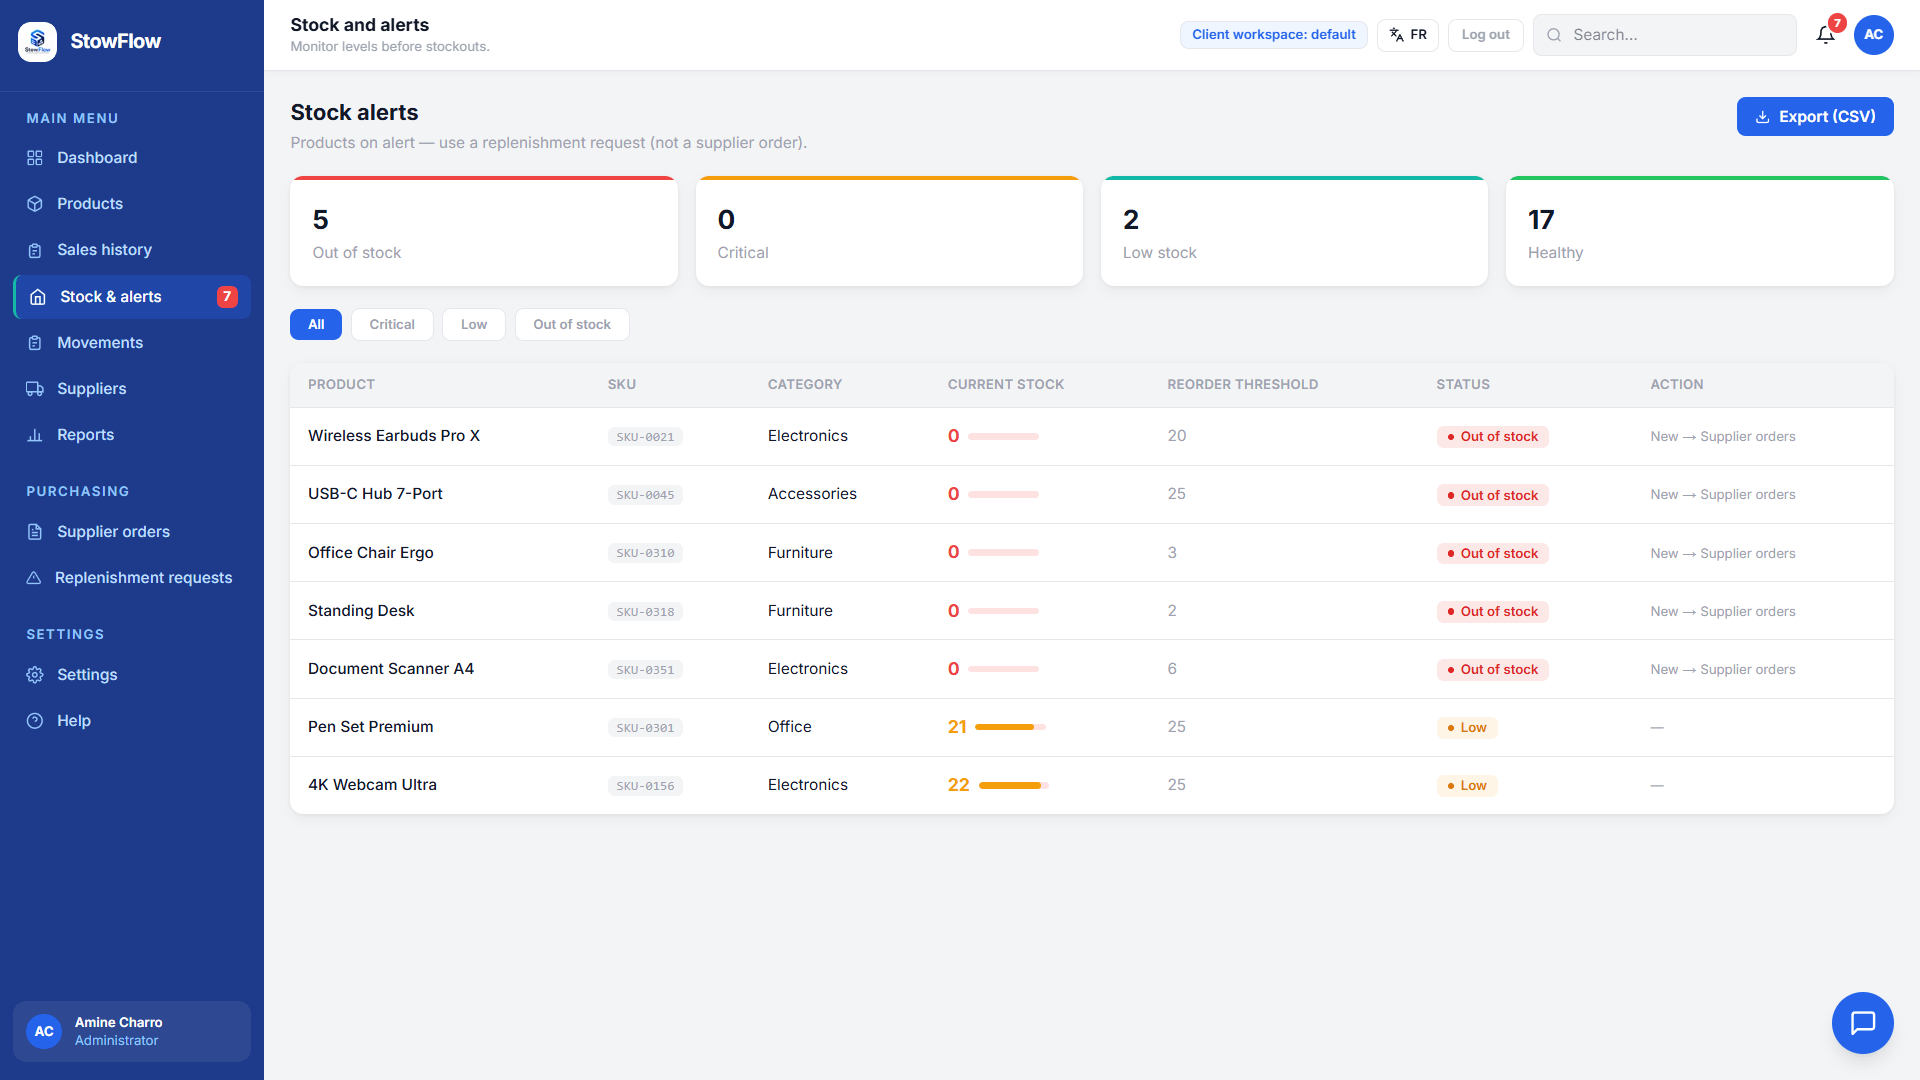Click the Healthy summary card
The height and width of the screenshot is (1080, 1920).
(x=1699, y=232)
